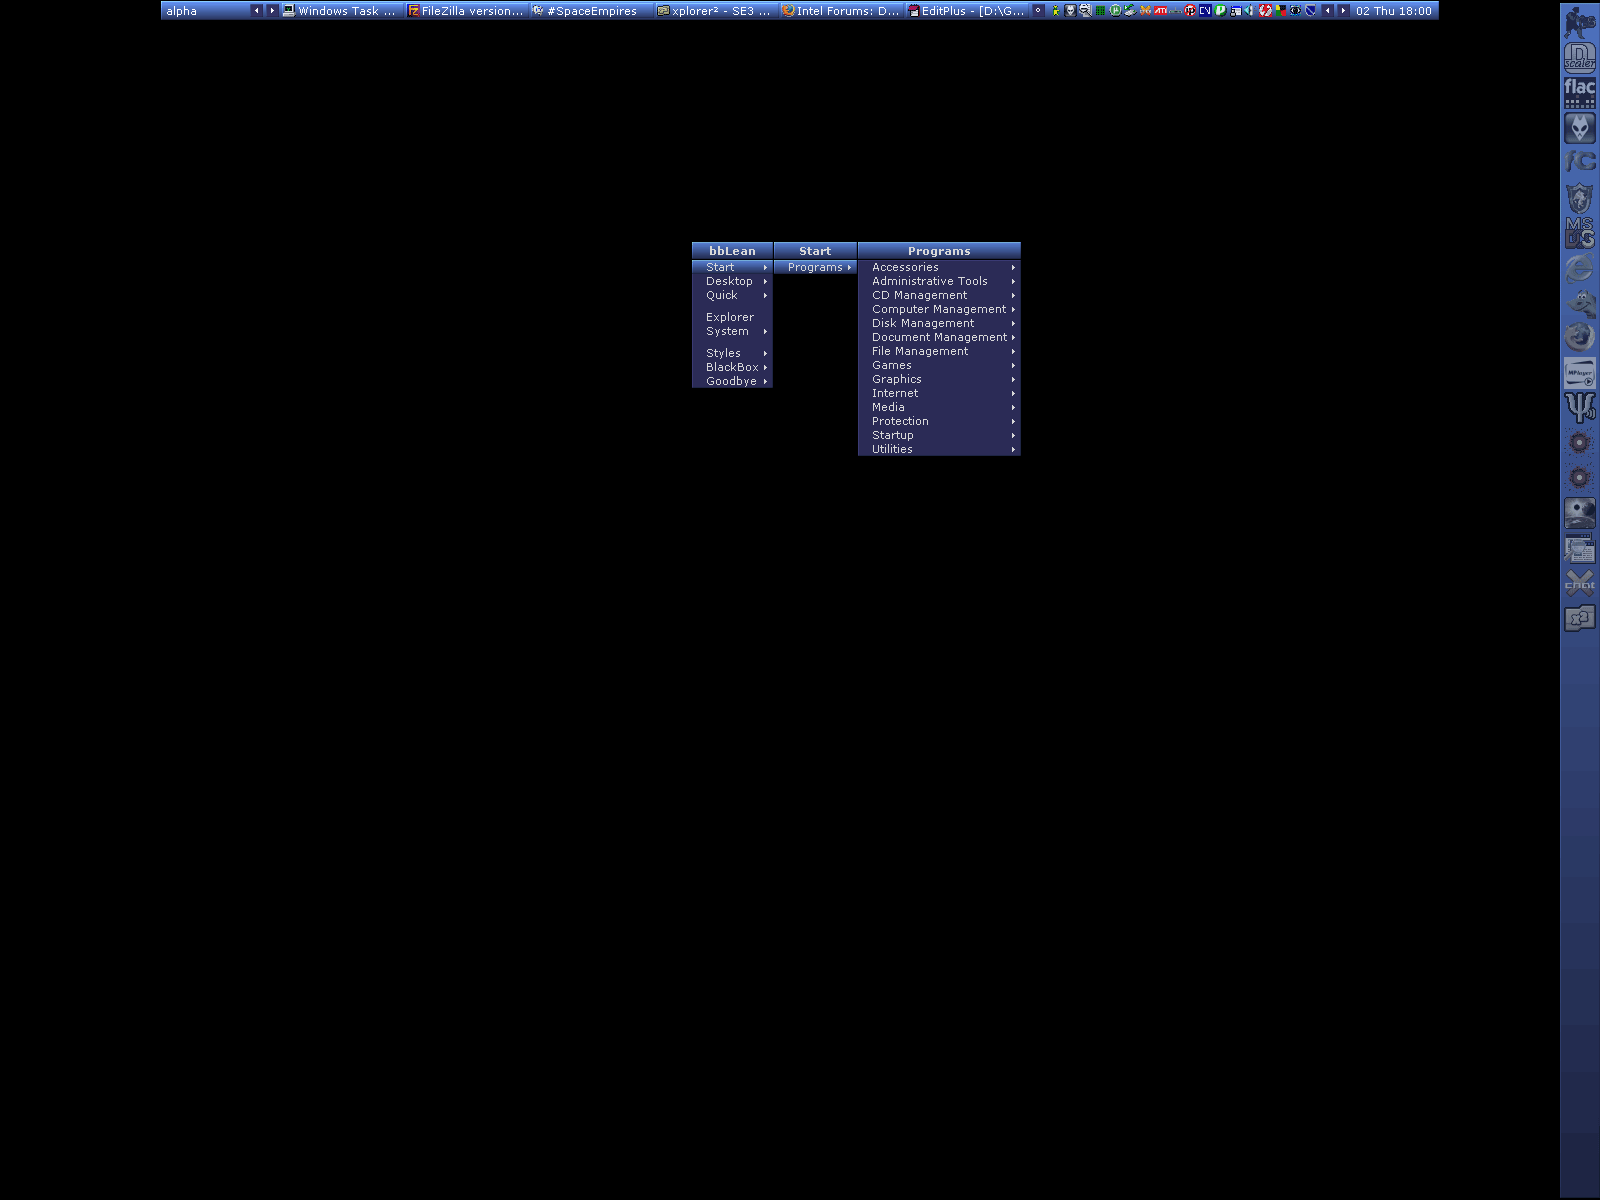Image resolution: width=1600 pixels, height=1200 pixels.
Task: Click the MS-DOS icon in sidebar
Action: (x=1579, y=232)
